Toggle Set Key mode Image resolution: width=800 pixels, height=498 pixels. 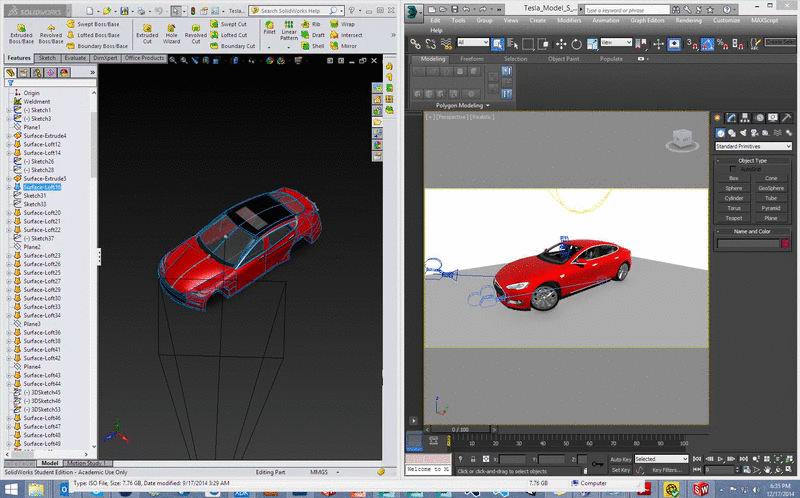click(620, 470)
